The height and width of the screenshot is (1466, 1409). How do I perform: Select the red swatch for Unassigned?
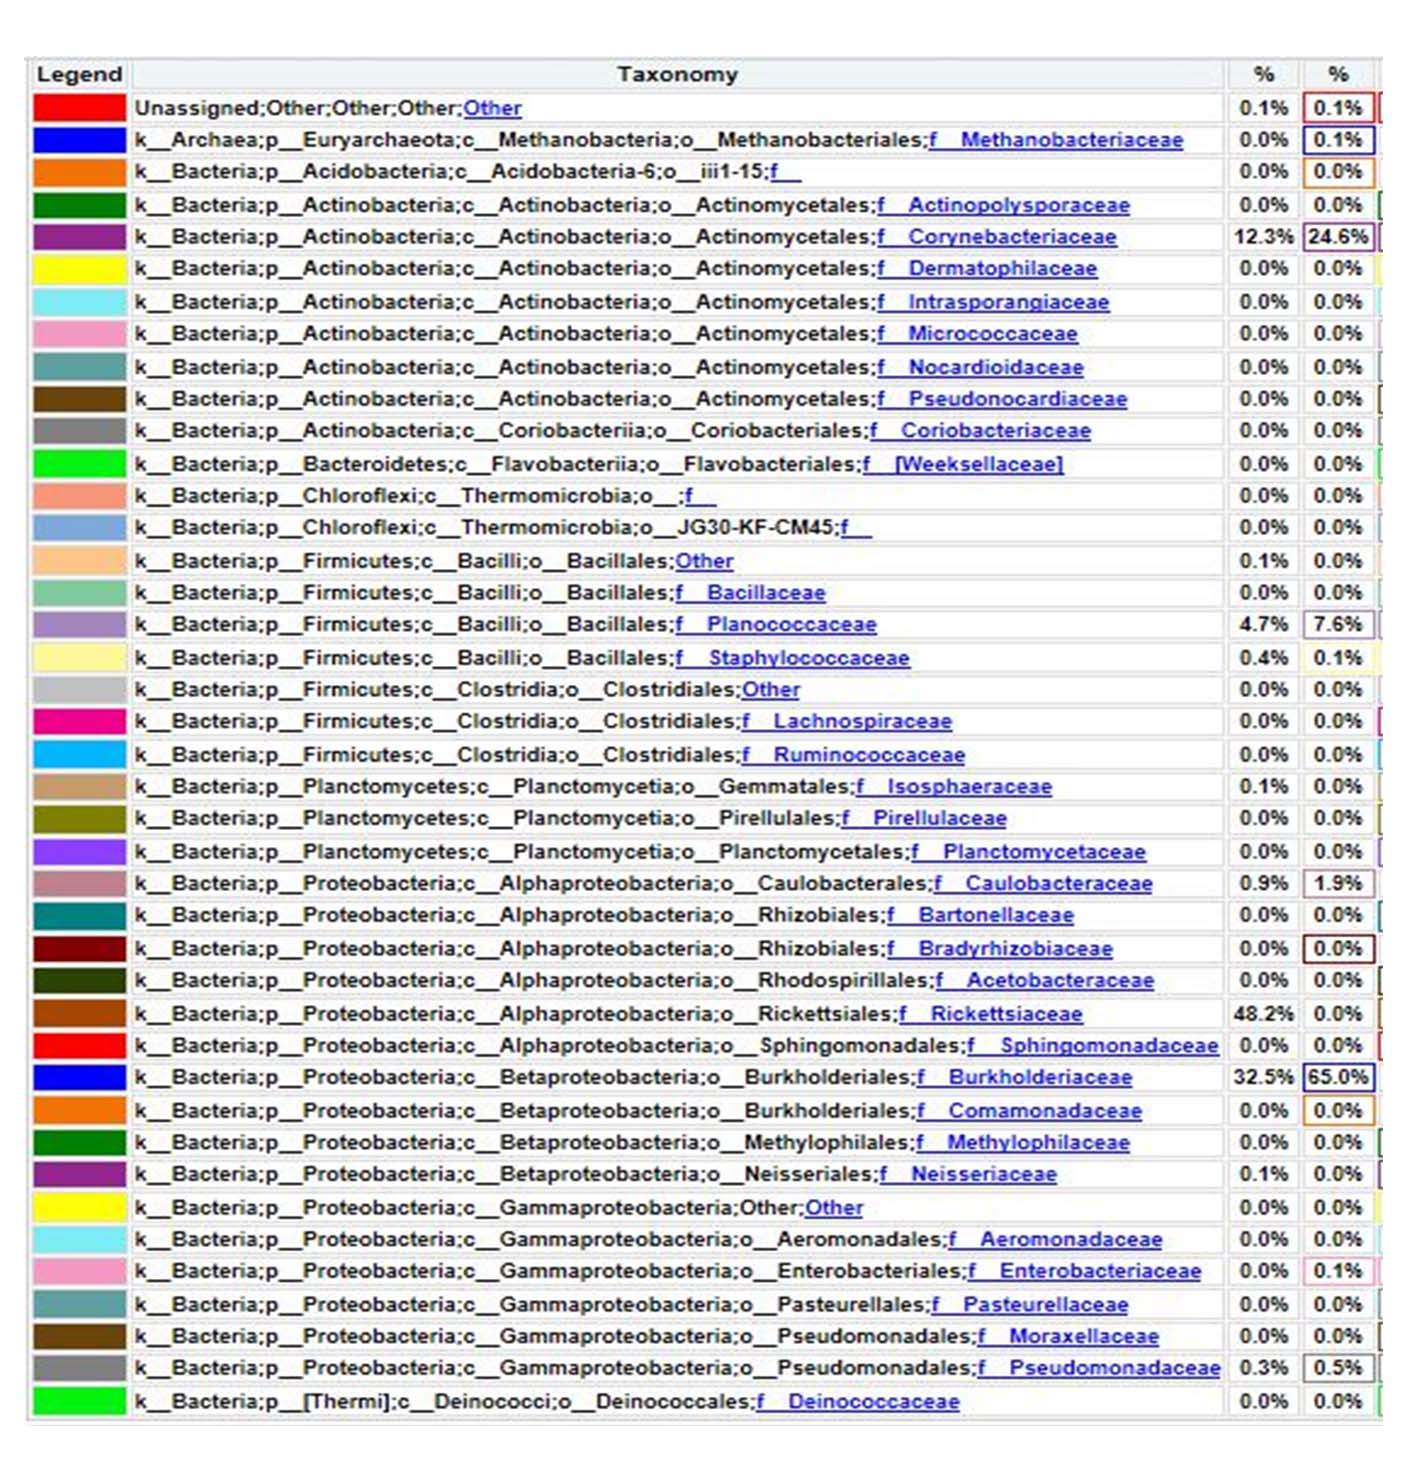click(x=79, y=108)
